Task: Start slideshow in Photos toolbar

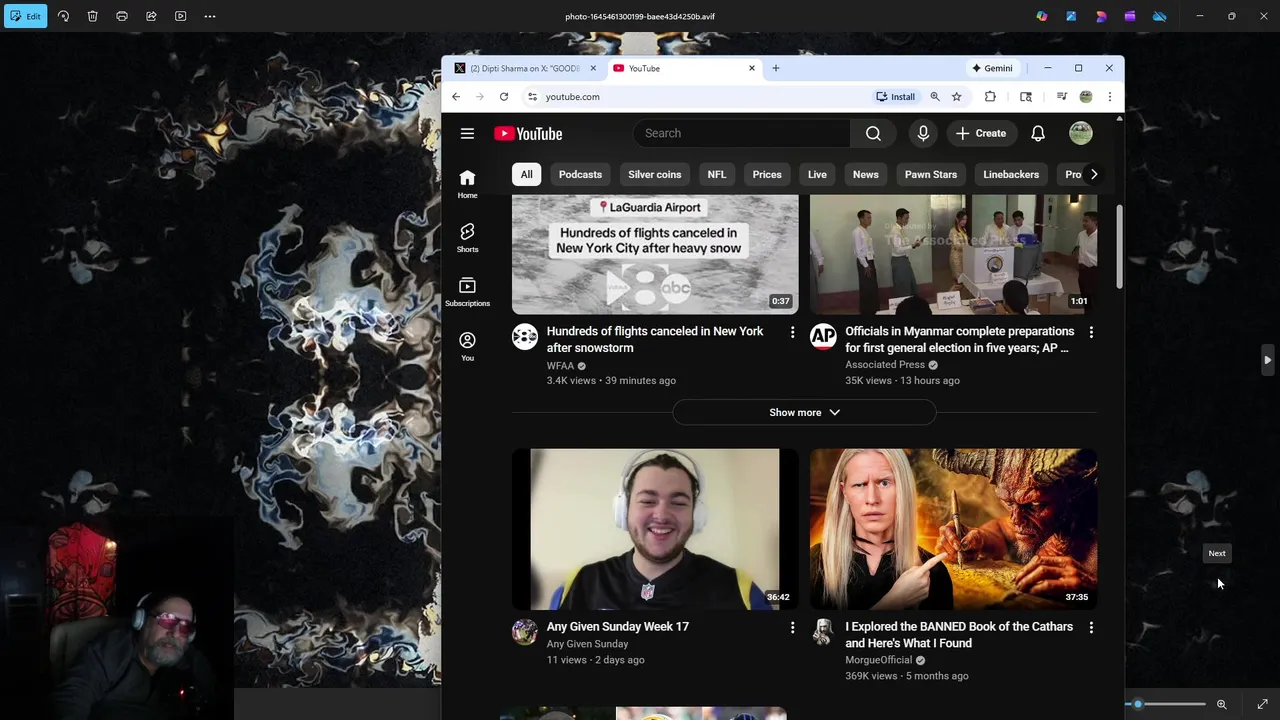Action: coord(180,16)
